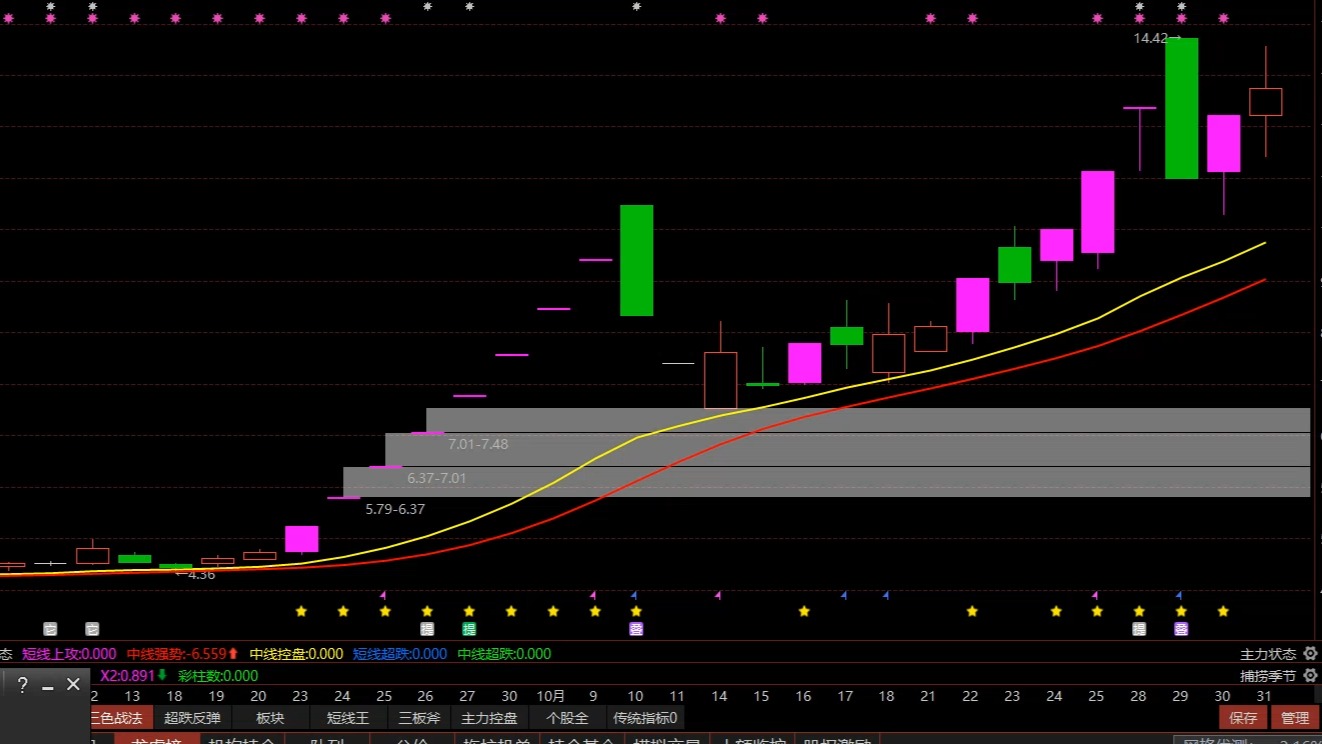Click the yellow star above October 24
This screenshot has width=1322, height=744.
pyautogui.click(x=1056, y=611)
